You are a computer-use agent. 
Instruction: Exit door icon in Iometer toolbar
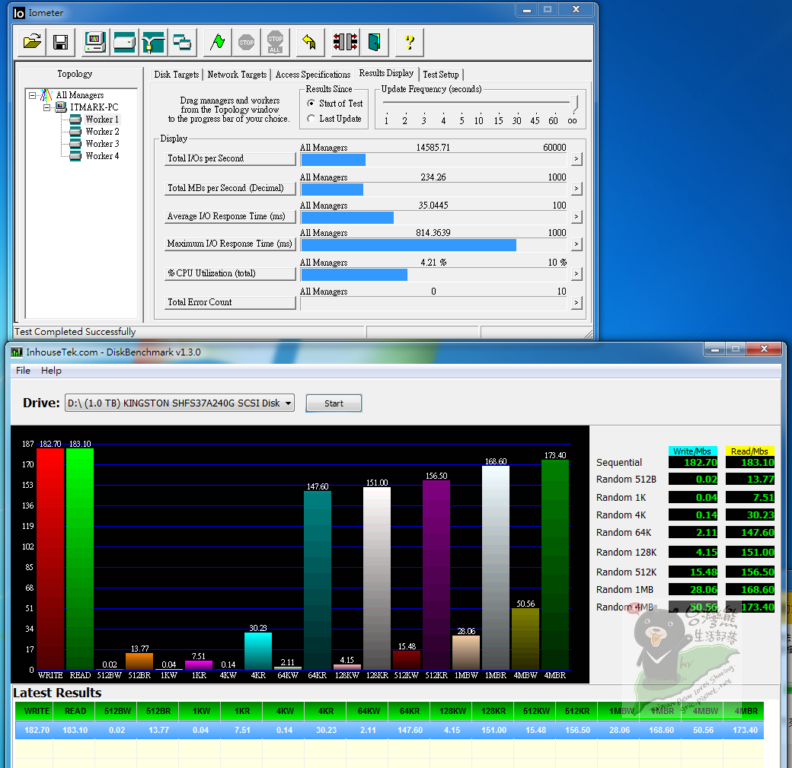(374, 42)
